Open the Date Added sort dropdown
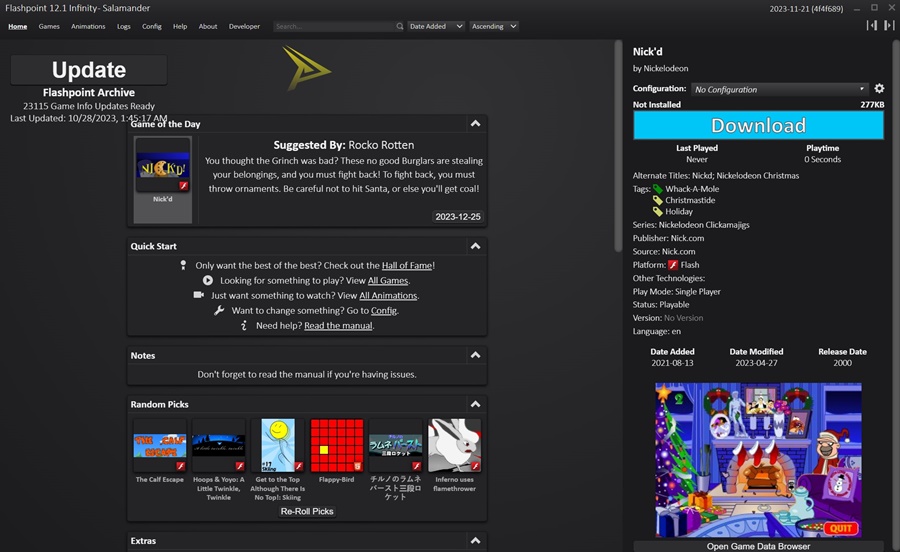The width and height of the screenshot is (900, 552). pyautogui.click(x=436, y=26)
